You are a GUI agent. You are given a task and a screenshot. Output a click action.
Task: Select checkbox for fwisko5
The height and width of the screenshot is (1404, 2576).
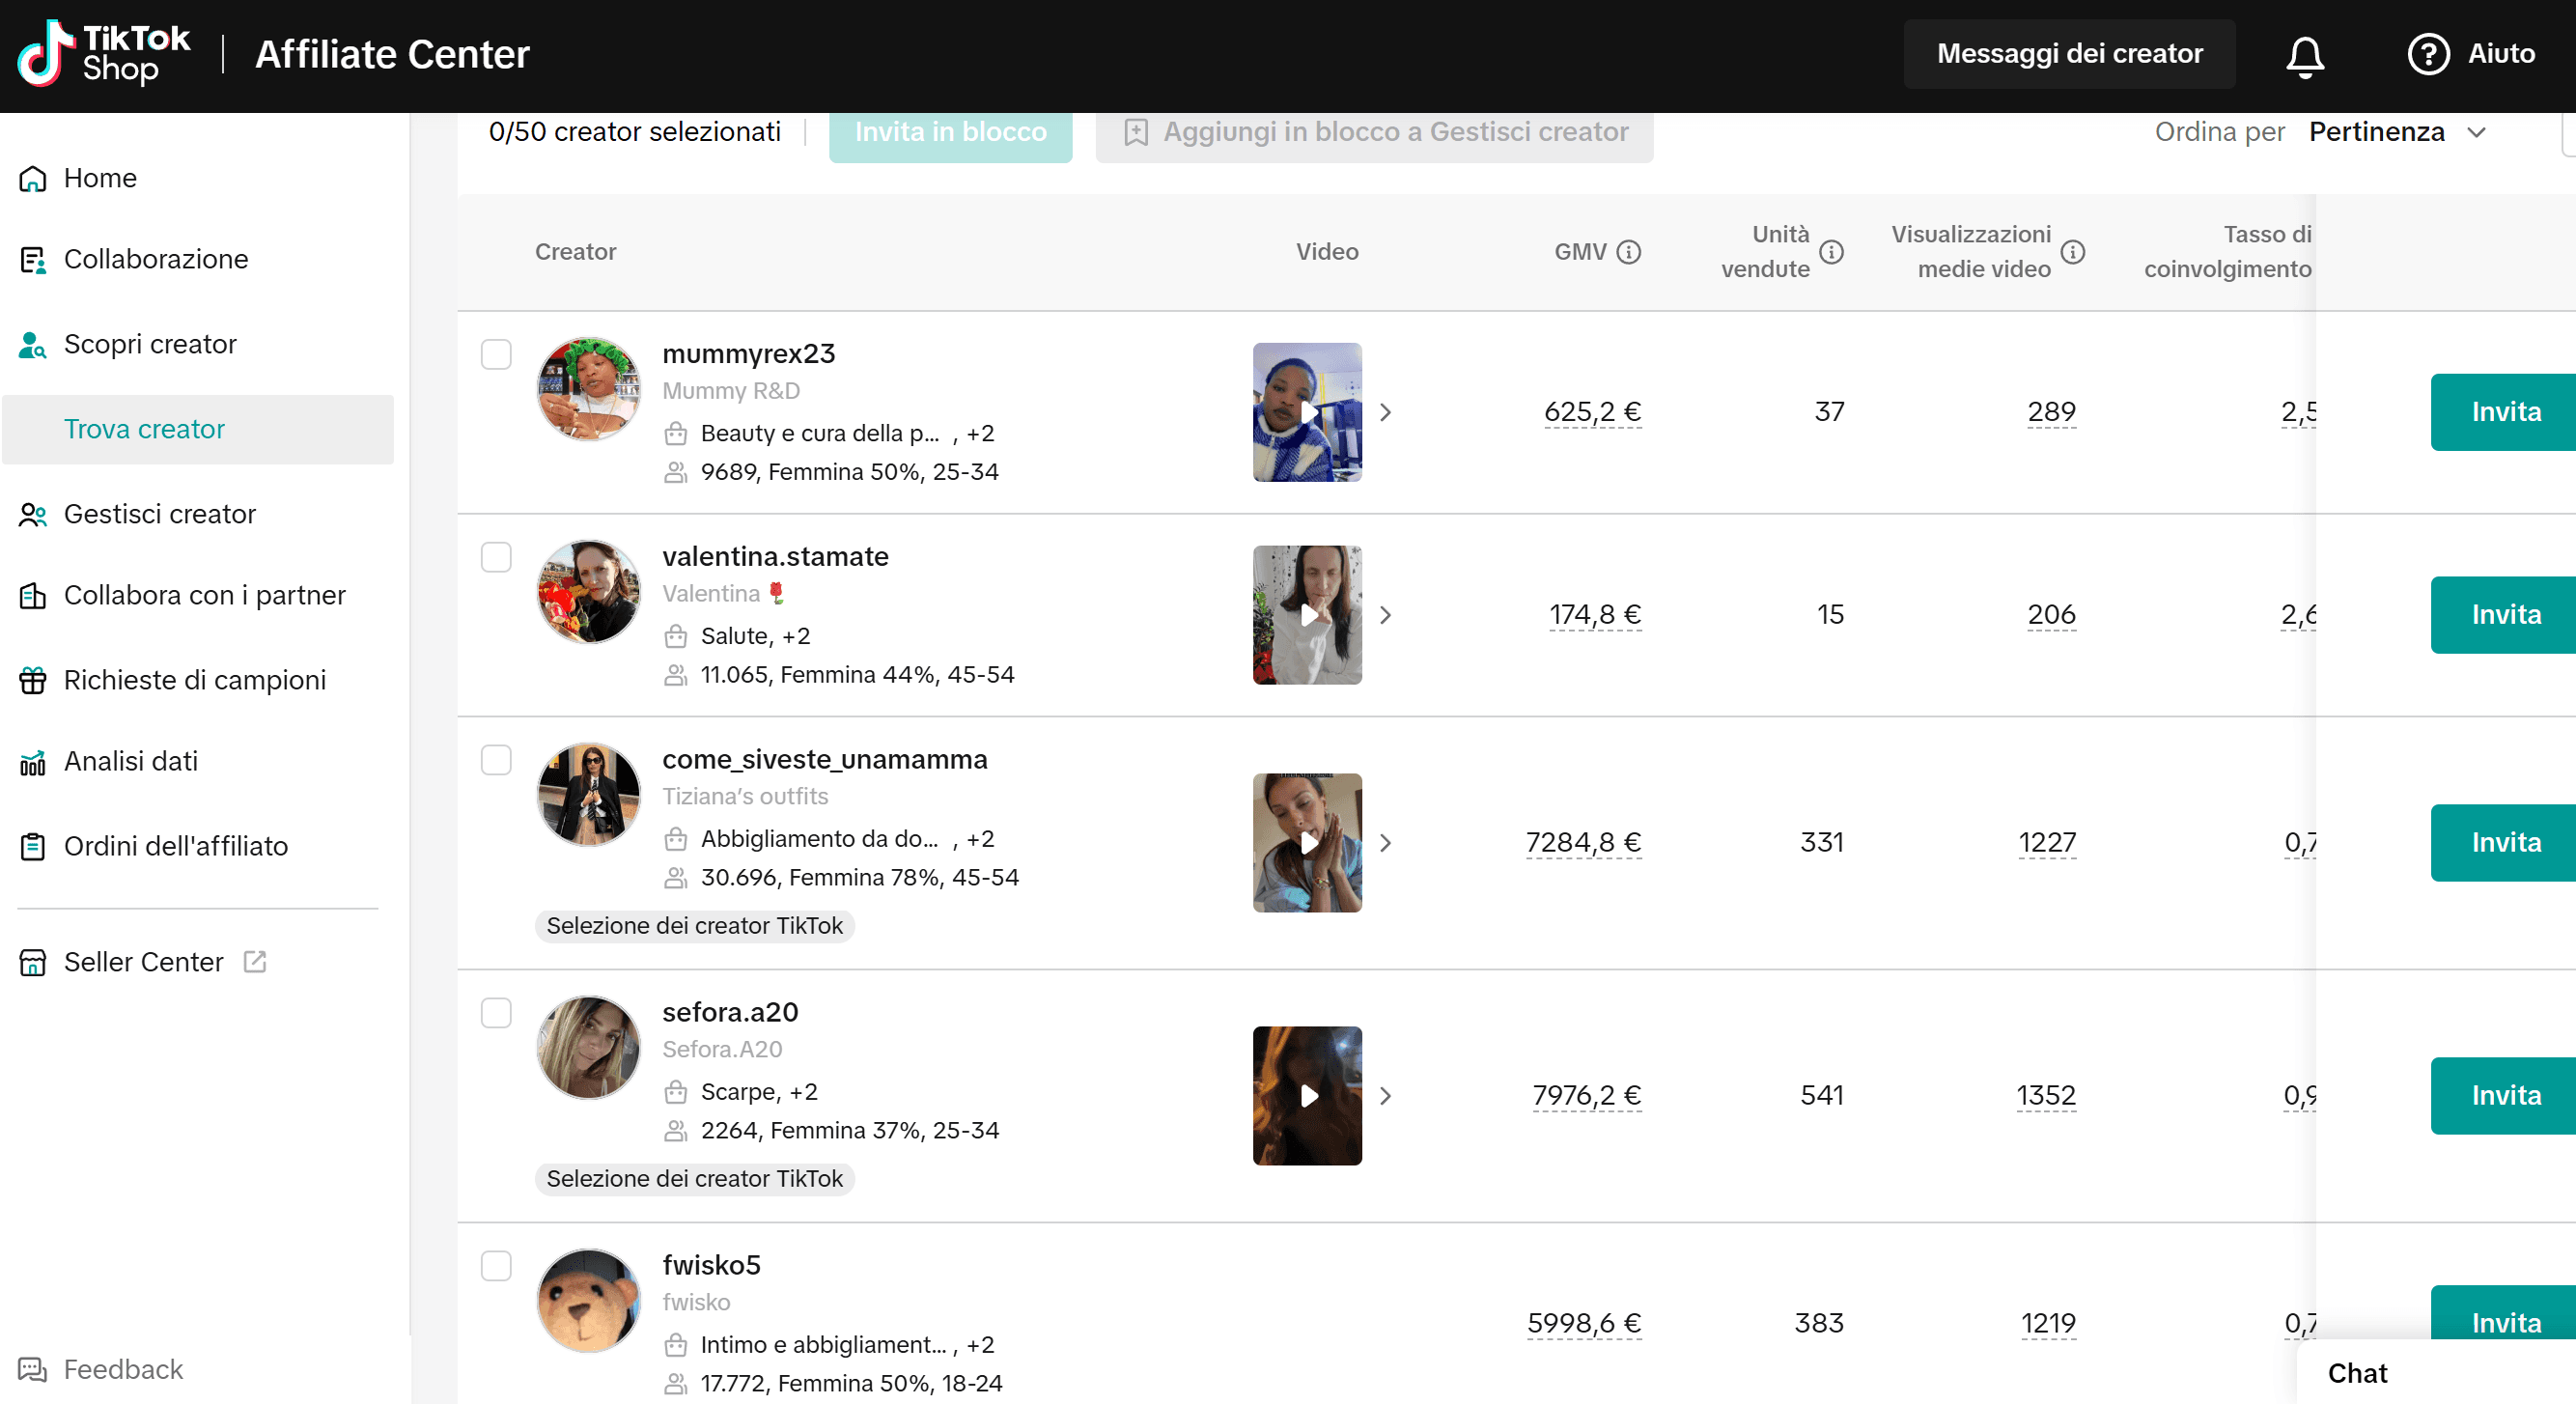click(496, 1266)
